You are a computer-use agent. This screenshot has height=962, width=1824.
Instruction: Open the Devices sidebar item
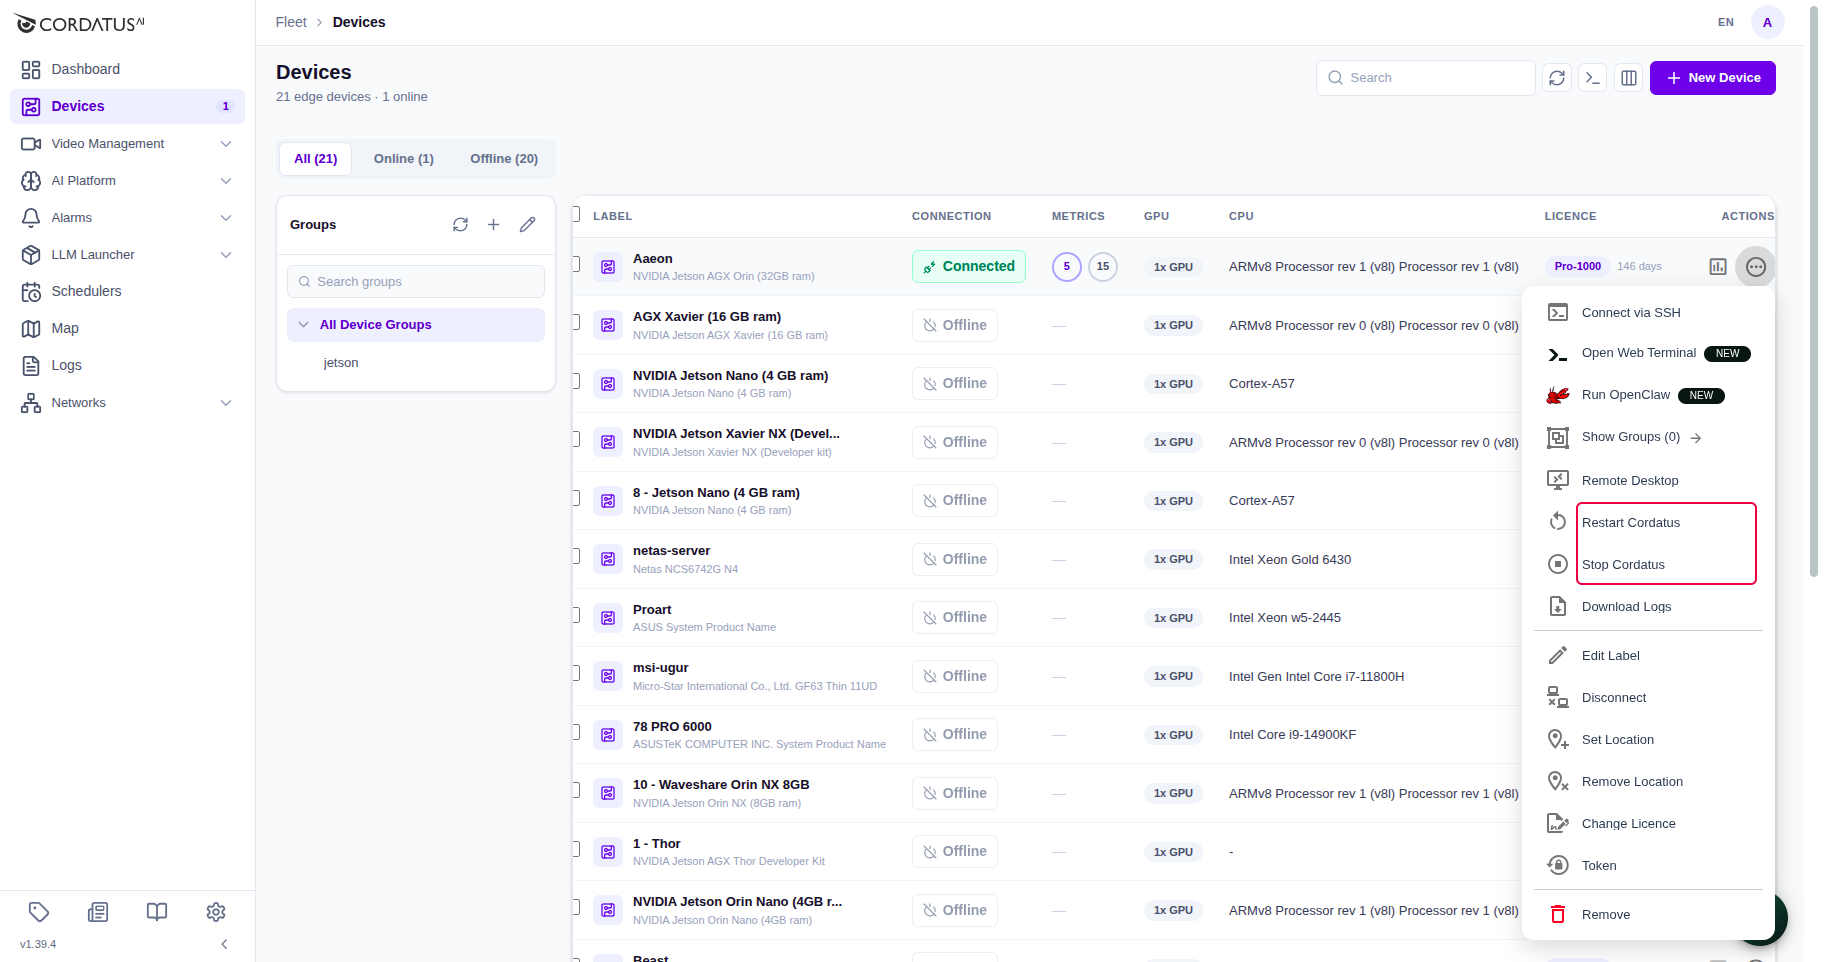127,106
